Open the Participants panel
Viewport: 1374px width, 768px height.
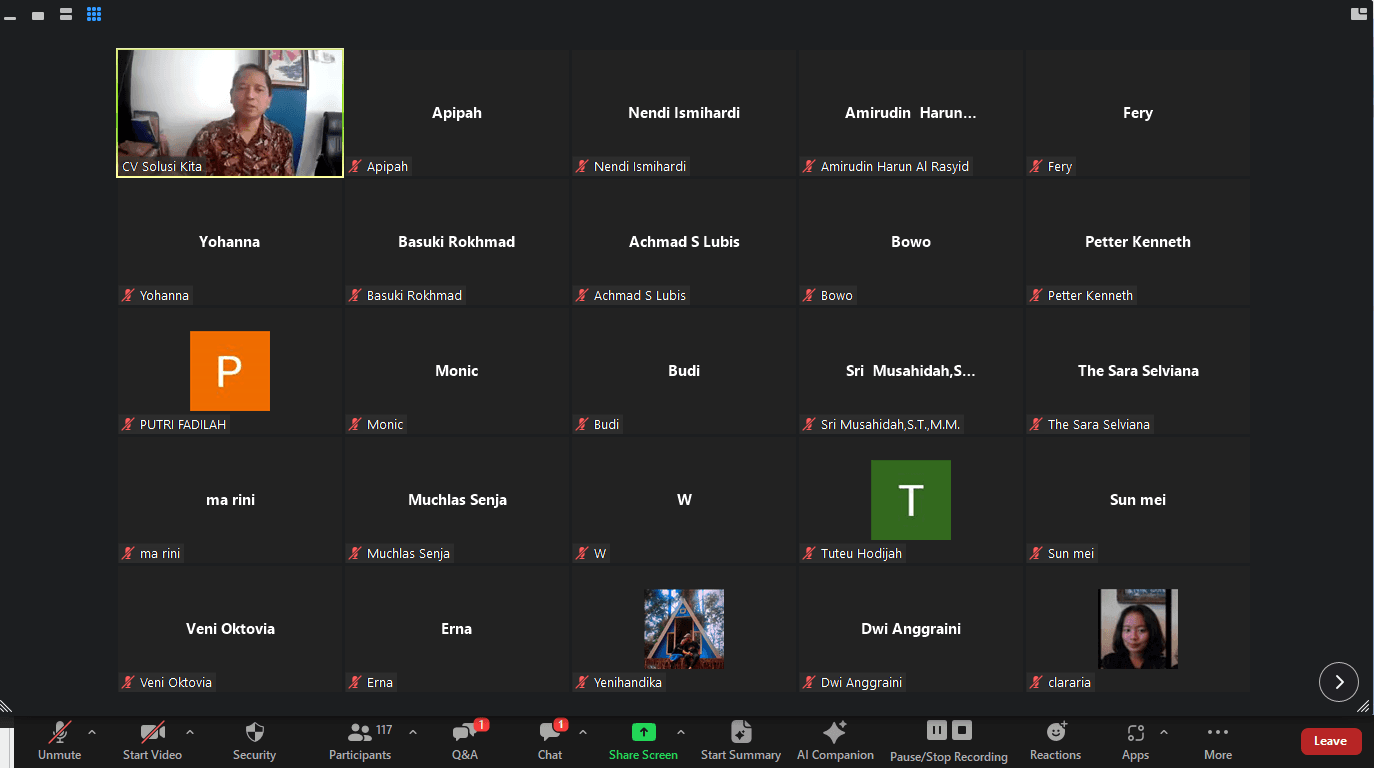point(360,740)
